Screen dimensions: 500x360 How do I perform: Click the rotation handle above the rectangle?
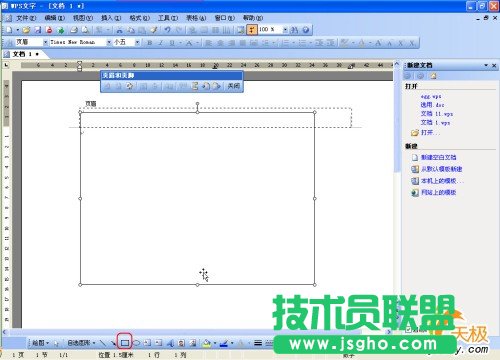pyautogui.click(x=197, y=104)
